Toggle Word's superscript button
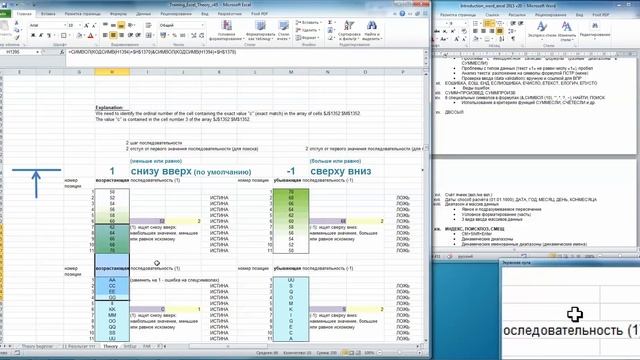 pyautogui.click(x=453, y=31)
